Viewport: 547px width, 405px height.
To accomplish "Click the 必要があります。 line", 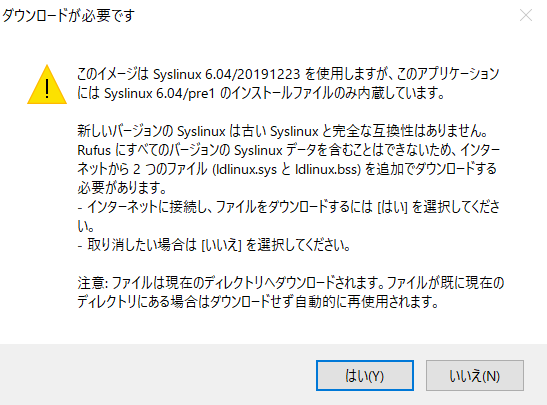I will click(x=122, y=188).
